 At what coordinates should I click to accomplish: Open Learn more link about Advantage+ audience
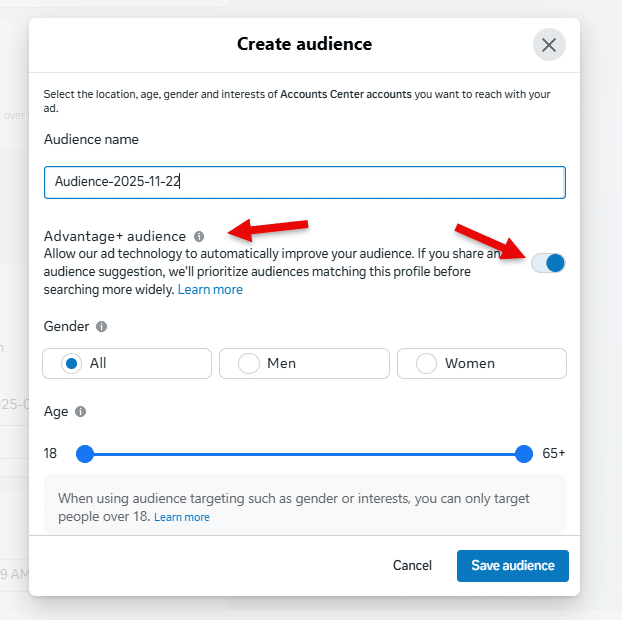pyautogui.click(x=210, y=290)
